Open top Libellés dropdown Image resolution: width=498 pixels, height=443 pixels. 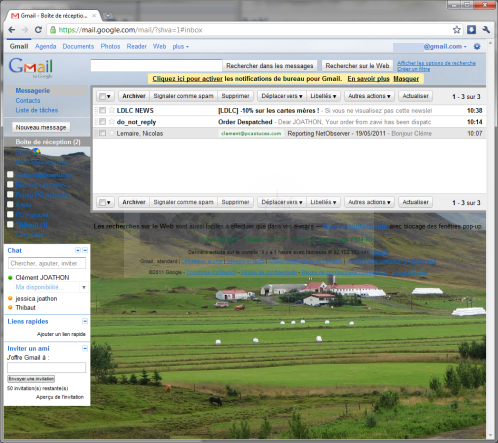point(323,96)
